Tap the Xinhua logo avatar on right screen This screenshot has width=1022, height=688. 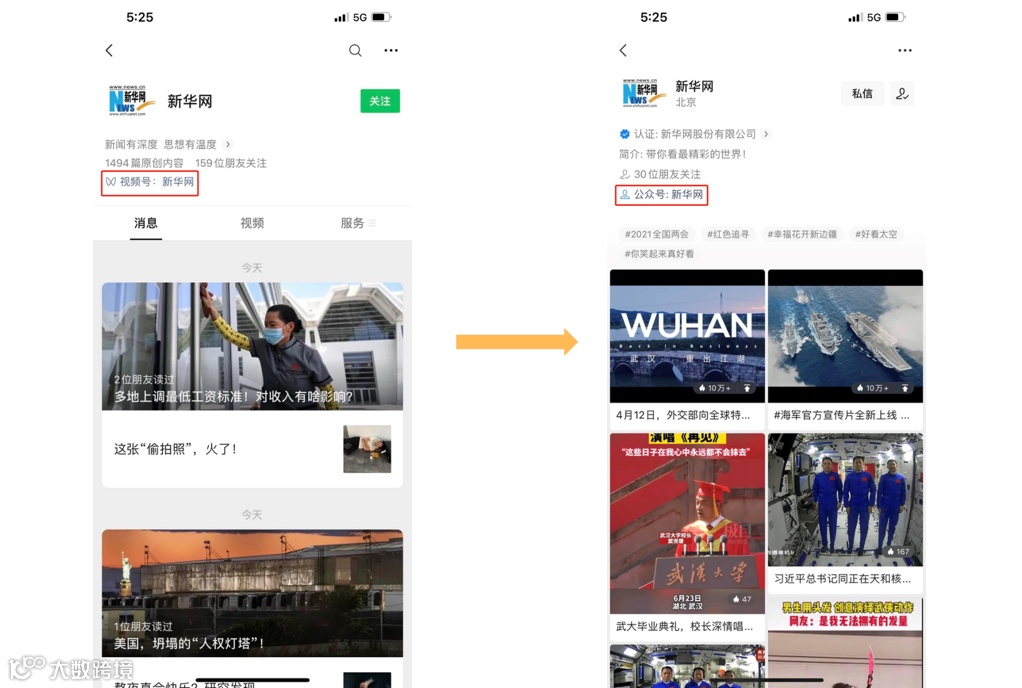coord(644,93)
